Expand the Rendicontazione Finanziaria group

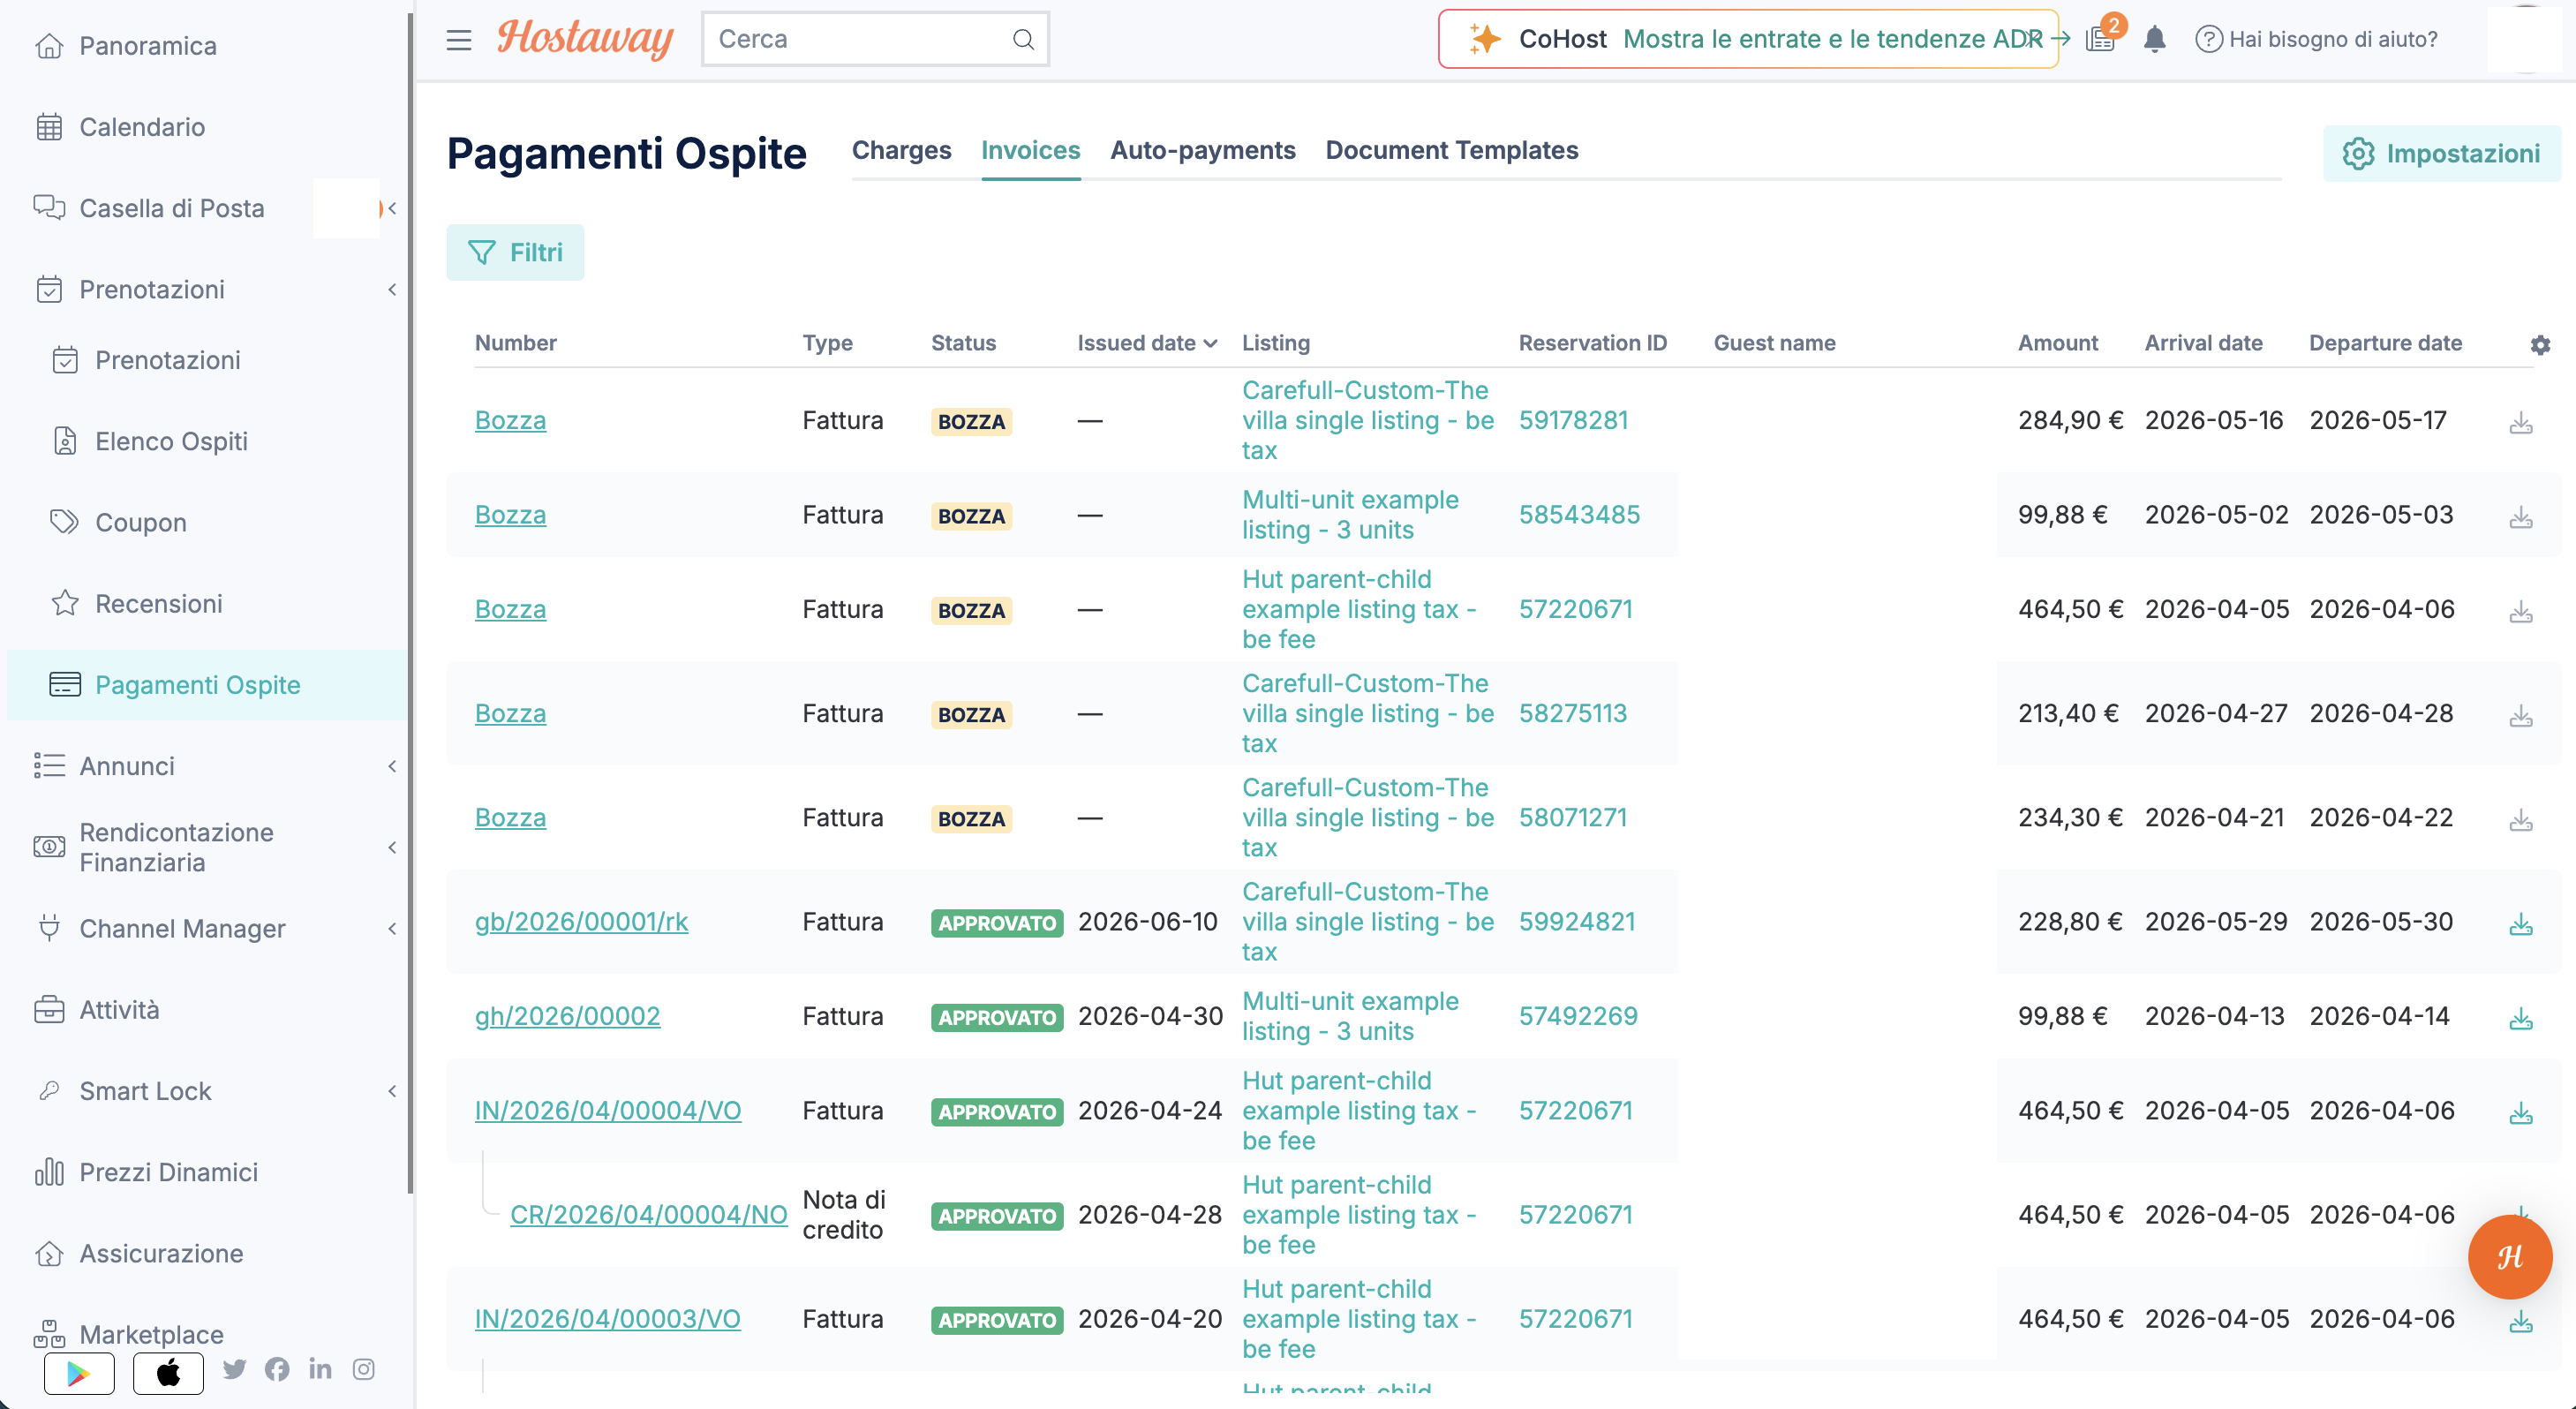click(x=392, y=847)
